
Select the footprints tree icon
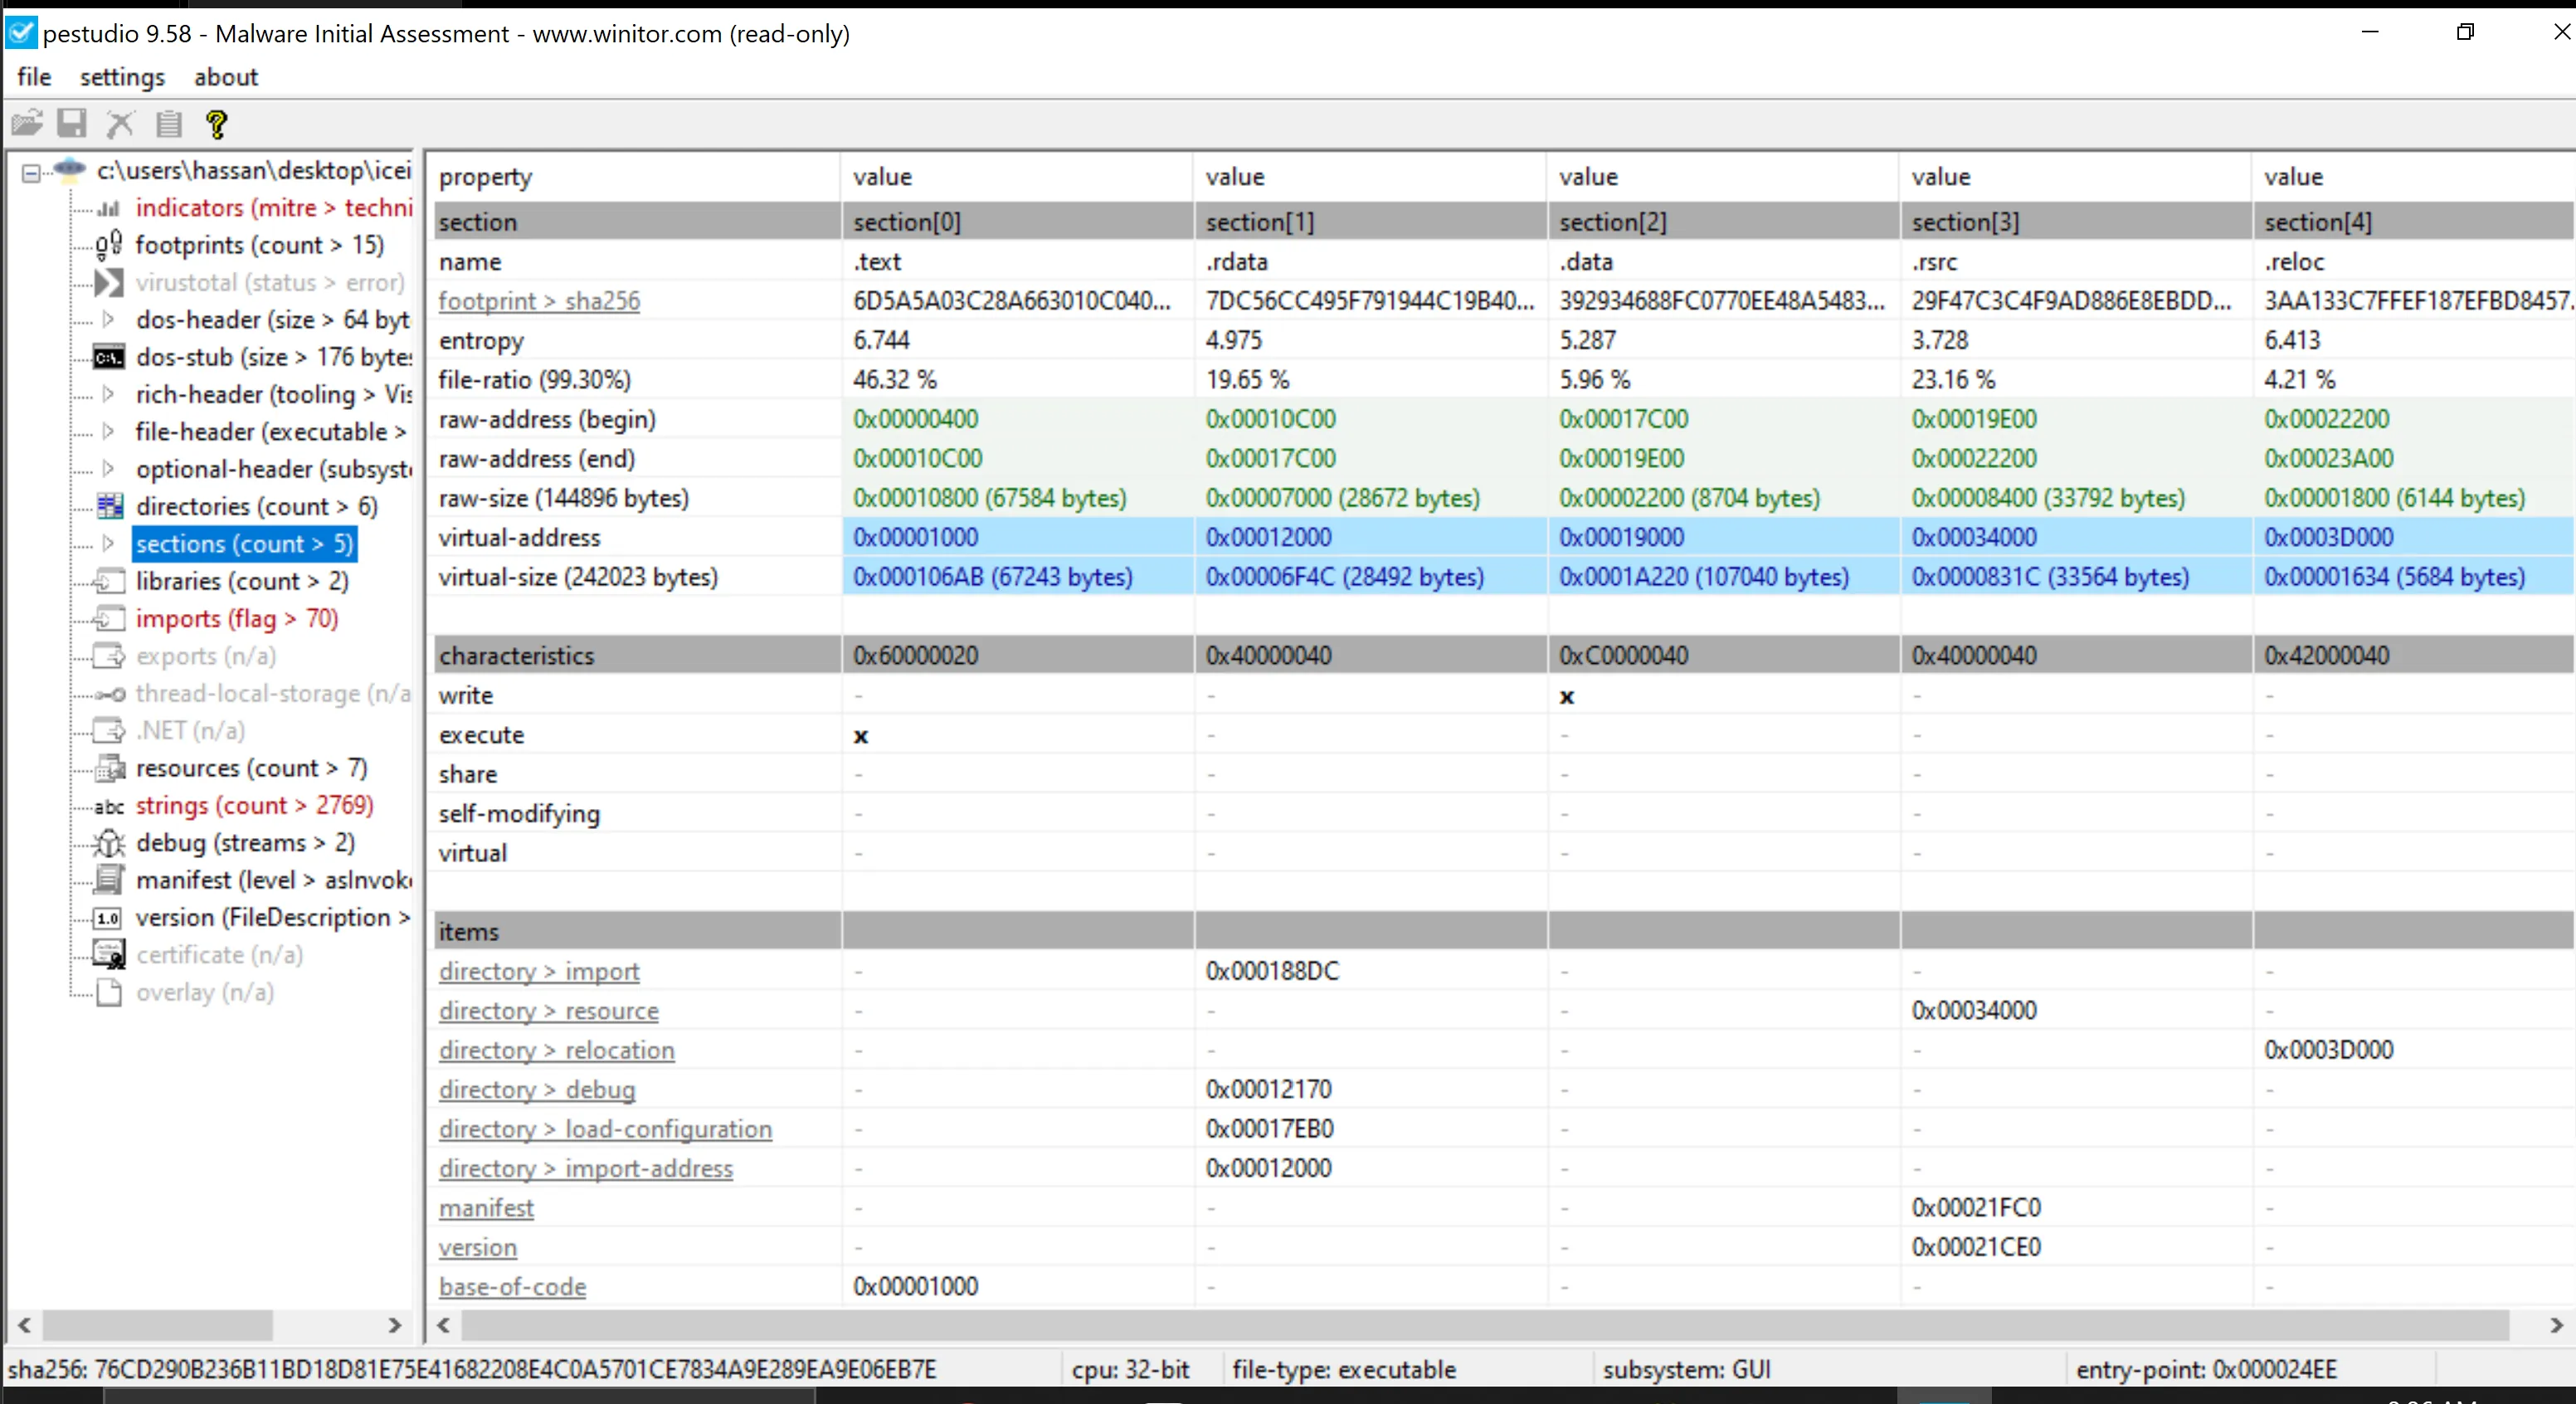click(109, 245)
